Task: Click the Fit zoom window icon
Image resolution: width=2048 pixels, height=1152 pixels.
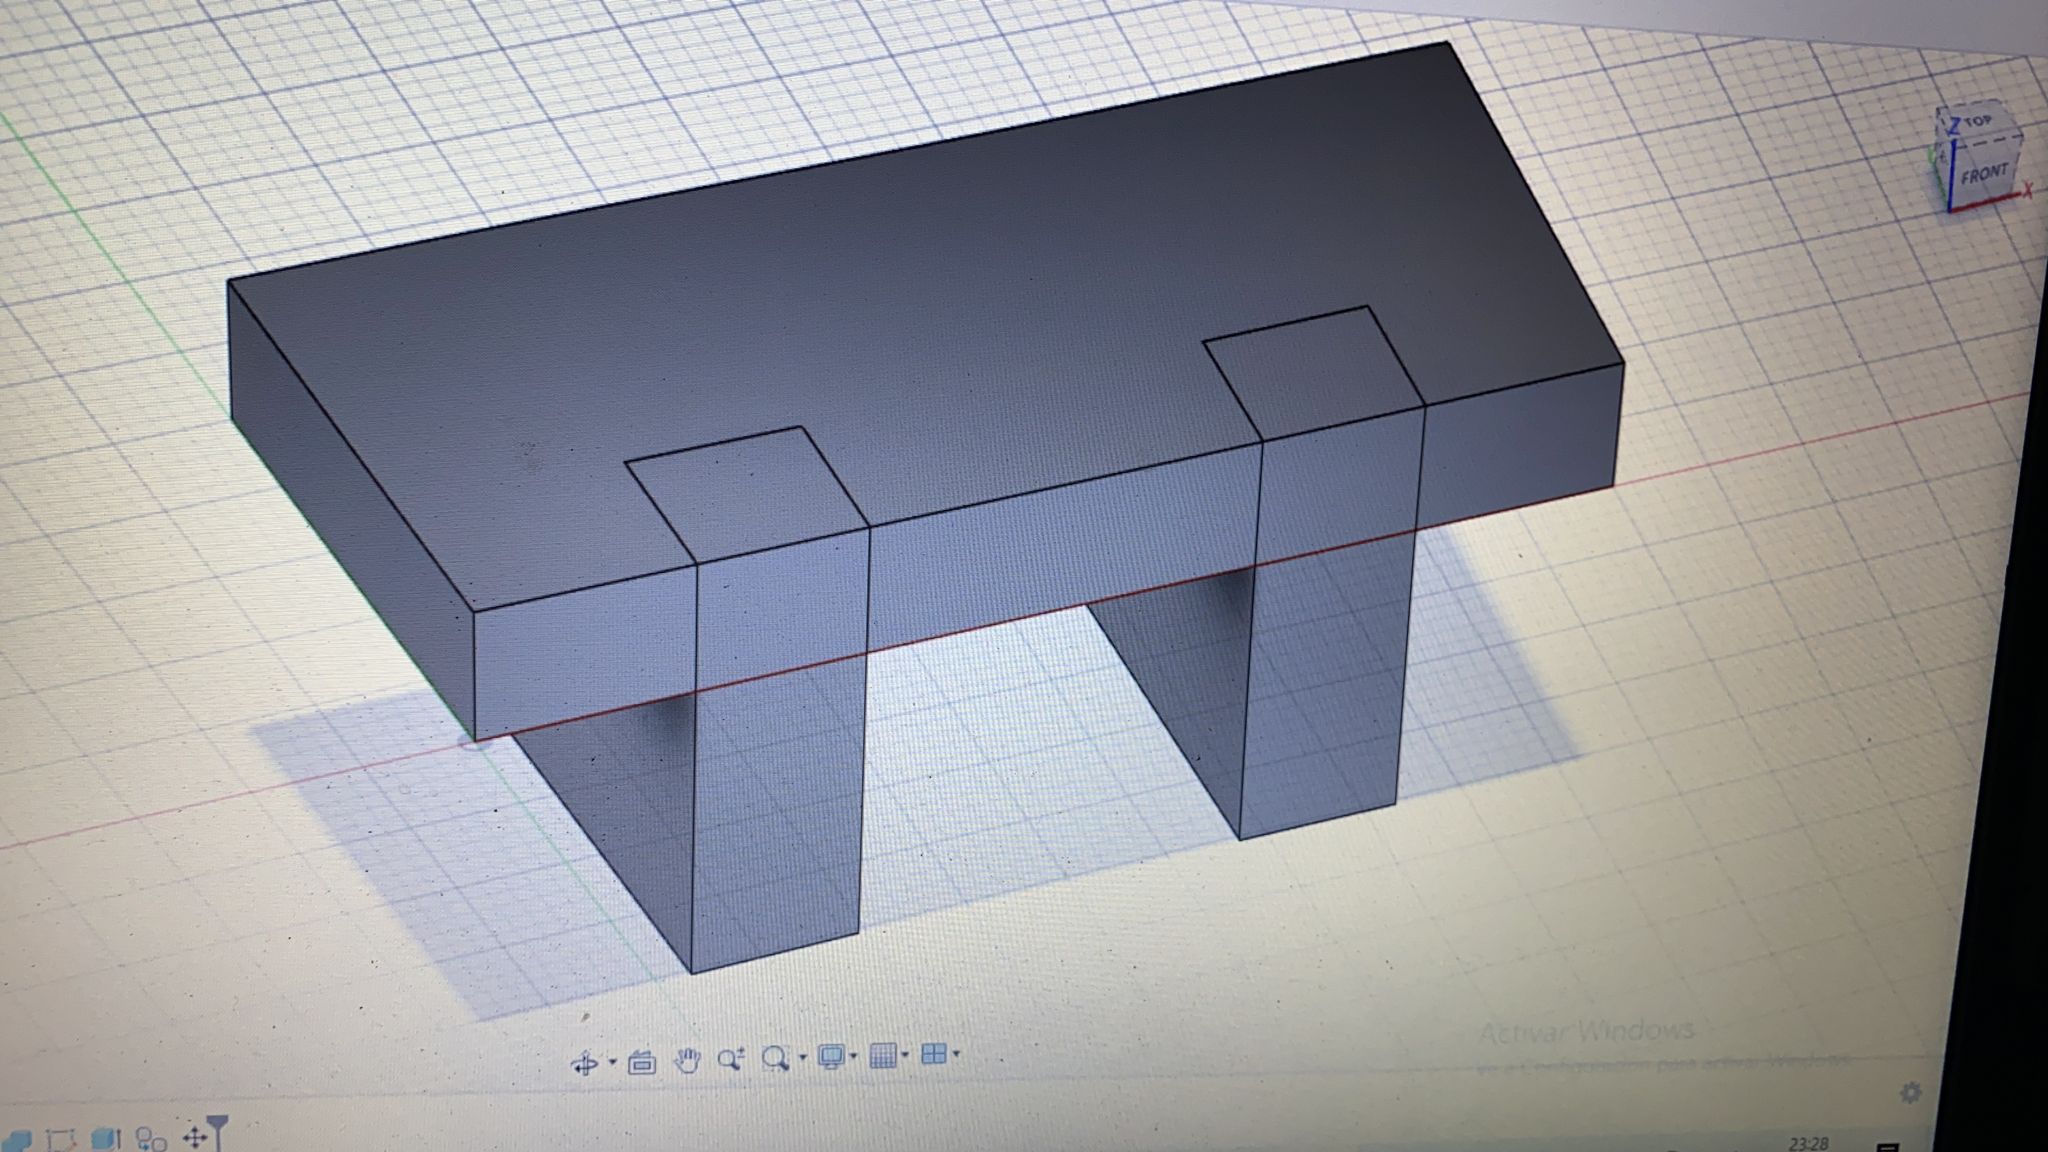Action: [774, 1058]
